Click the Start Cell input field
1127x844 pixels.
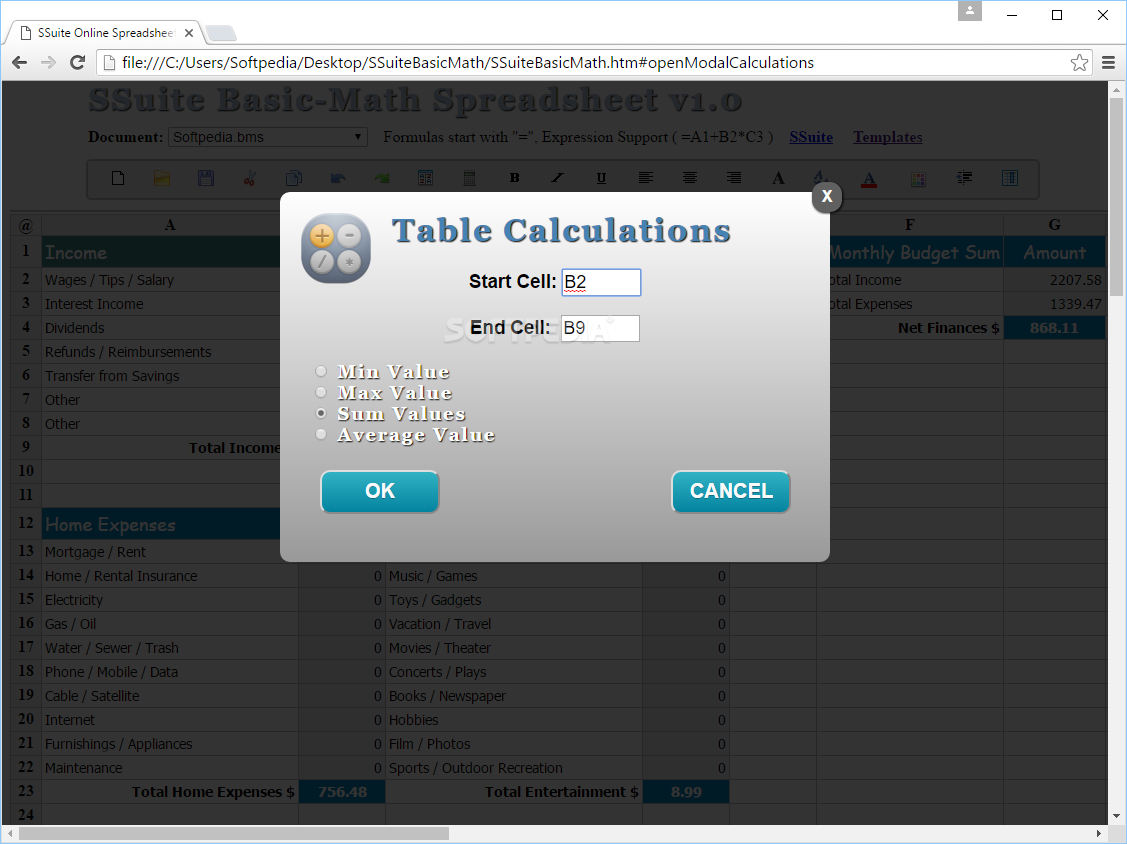601,282
